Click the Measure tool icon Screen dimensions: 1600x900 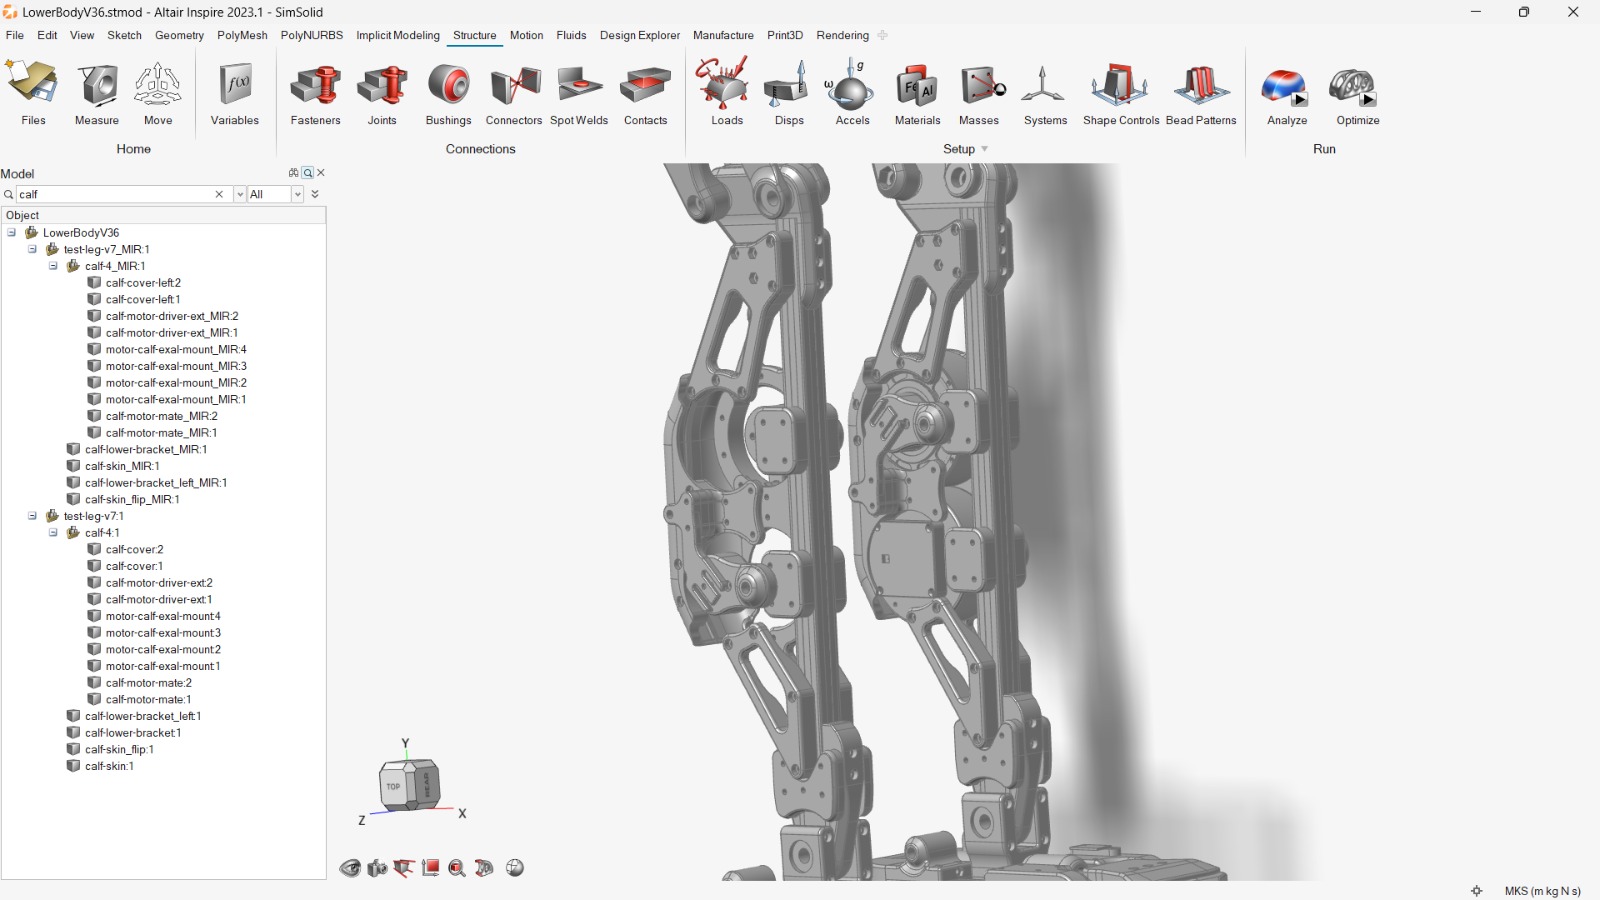97,88
